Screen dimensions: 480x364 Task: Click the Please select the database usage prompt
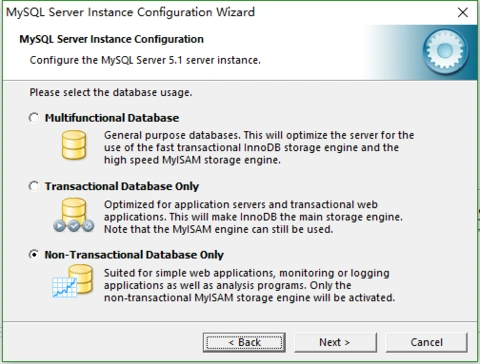[x=111, y=92]
